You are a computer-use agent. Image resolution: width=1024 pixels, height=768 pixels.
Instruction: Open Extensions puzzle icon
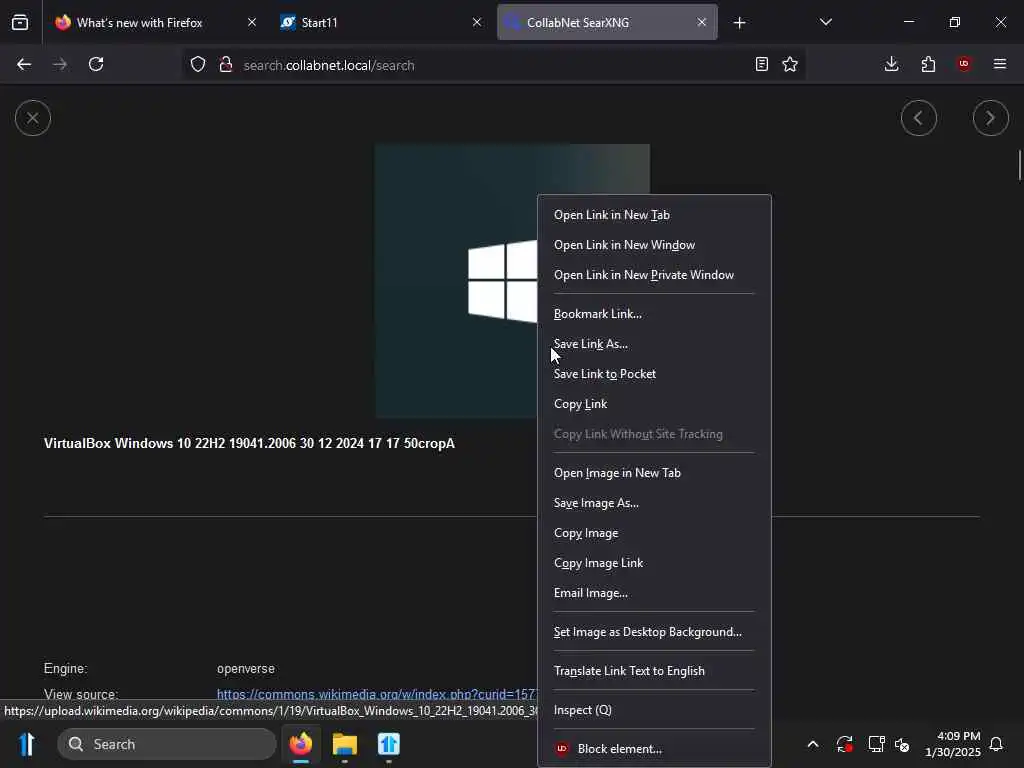[x=928, y=64]
